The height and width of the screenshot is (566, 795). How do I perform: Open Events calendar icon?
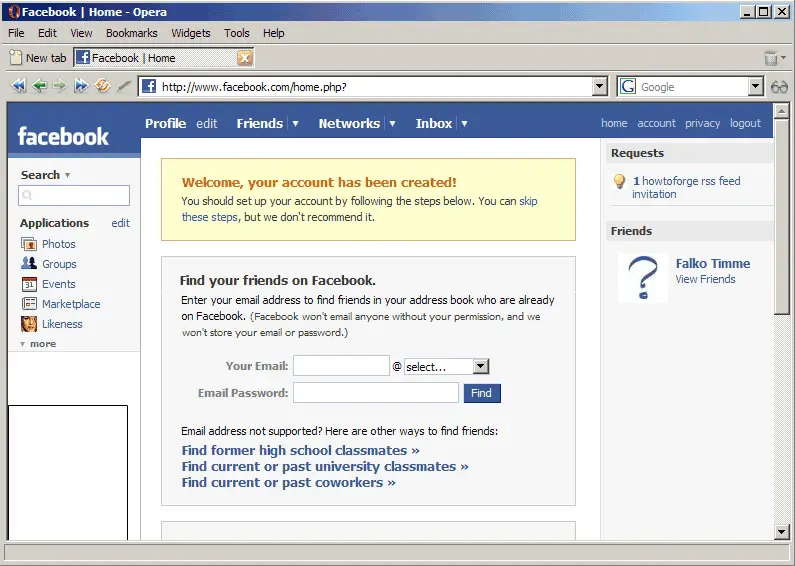coord(29,284)
